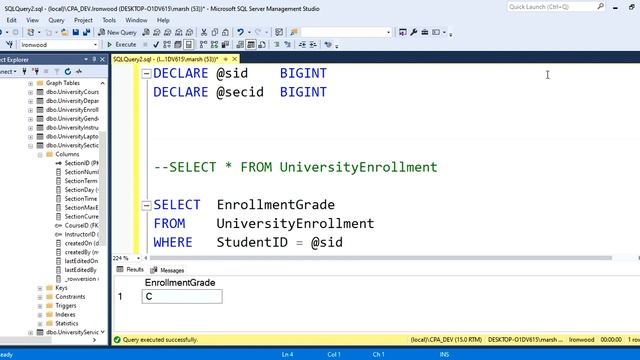Expand the Graph Tables folder
Screen dimensions: 640x360
(30, 83)
